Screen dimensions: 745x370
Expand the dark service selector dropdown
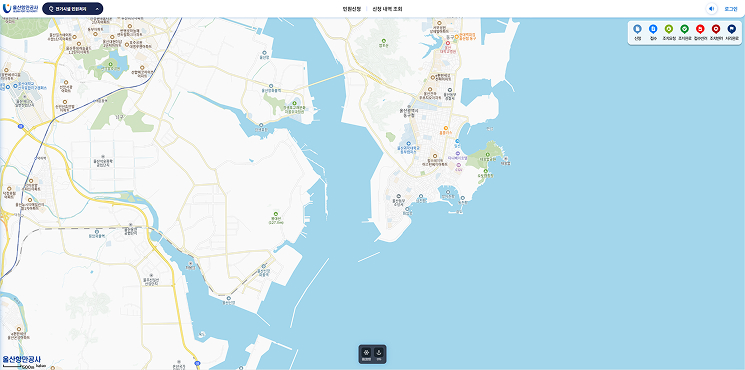[x=73, y=9]
